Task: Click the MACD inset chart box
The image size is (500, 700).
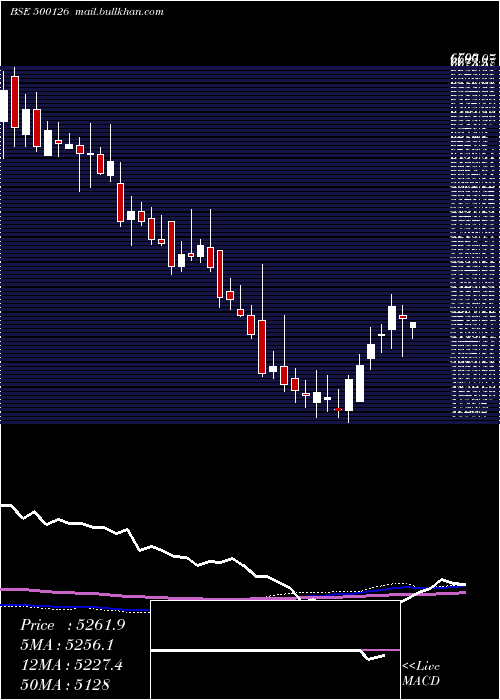Action: pos(275,650)
